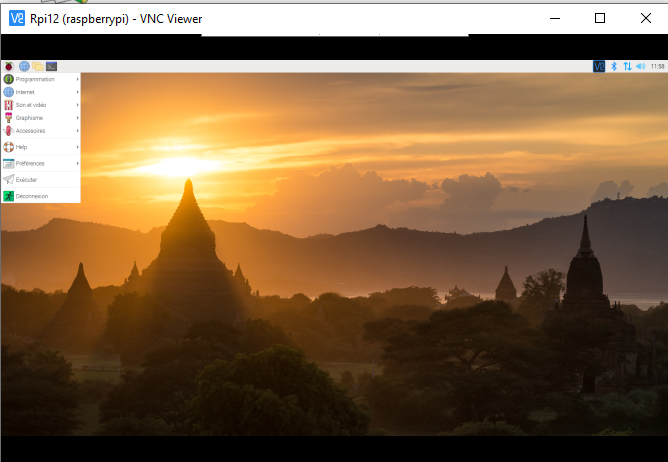This screenshot has width=668, height=462.
Task: Expand the Accessoires submenu arrow
Action: coord(77,131)
